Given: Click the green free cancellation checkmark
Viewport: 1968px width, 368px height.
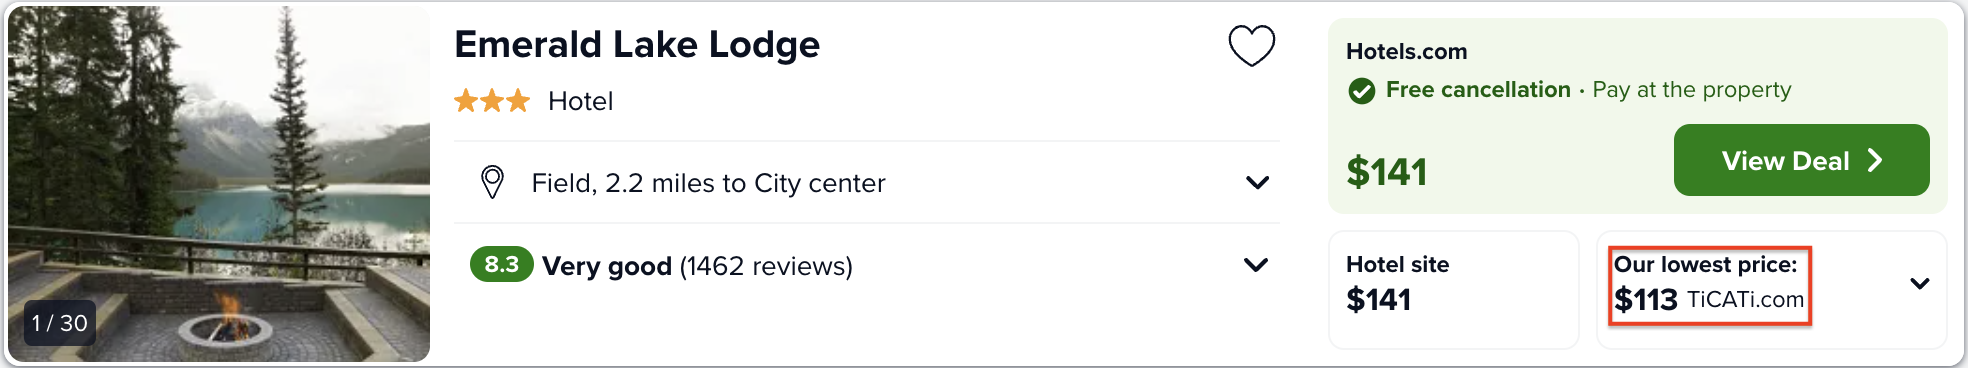Looking at the screenshot, I should tap(1361, 91).
